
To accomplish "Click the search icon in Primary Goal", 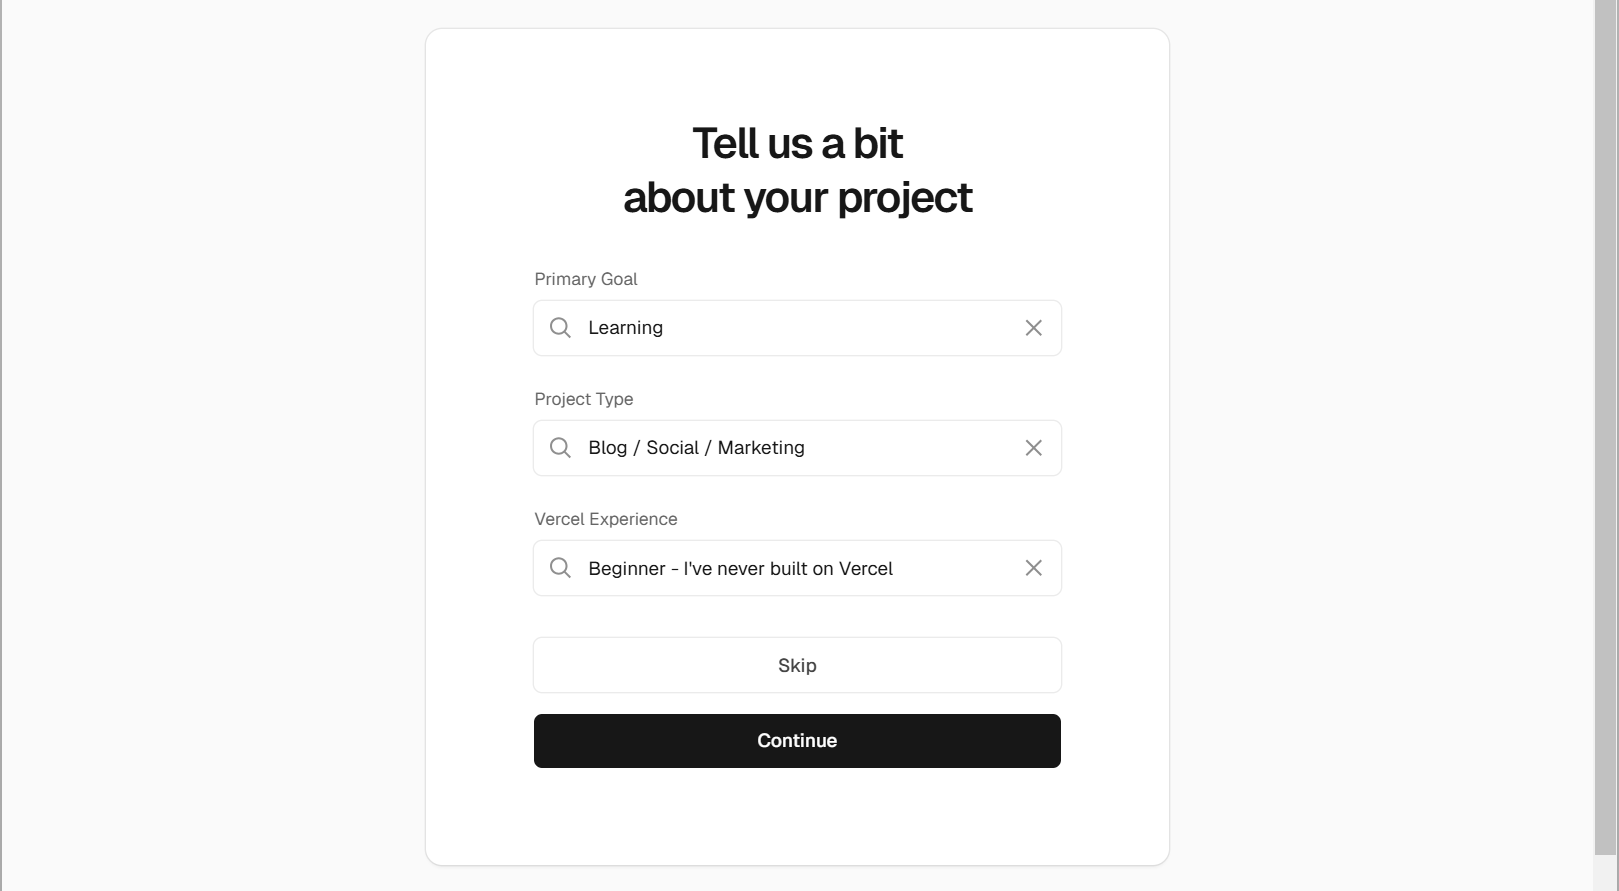I will tap(560, 328).
